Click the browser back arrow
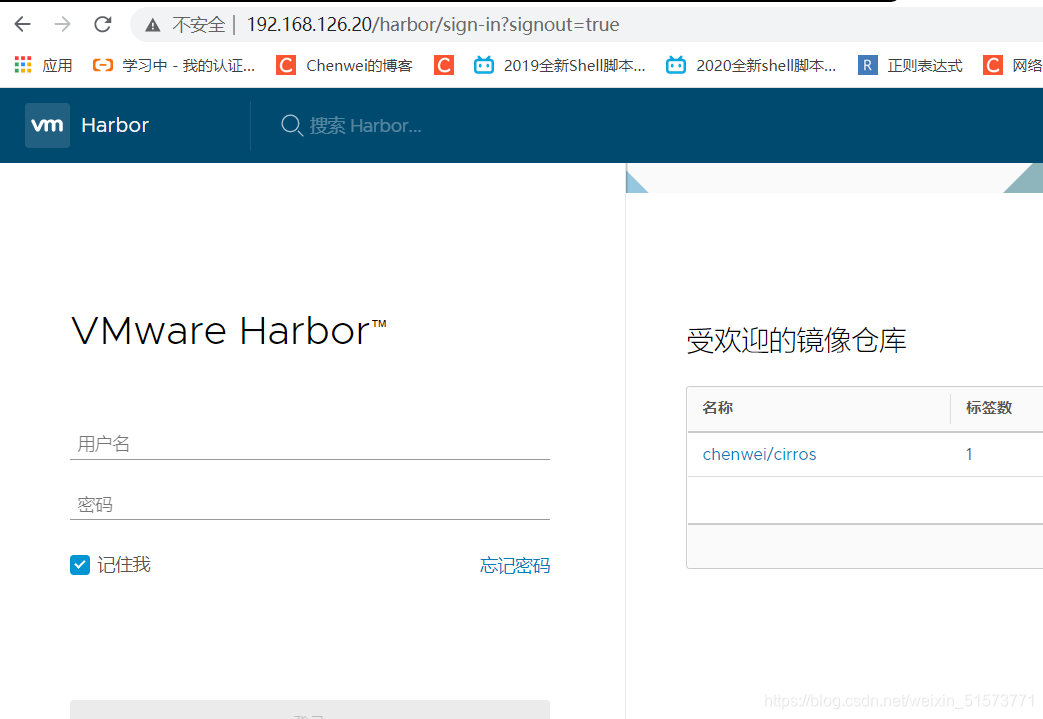This screenshot has width=1043, height=719. click(23, 25)
